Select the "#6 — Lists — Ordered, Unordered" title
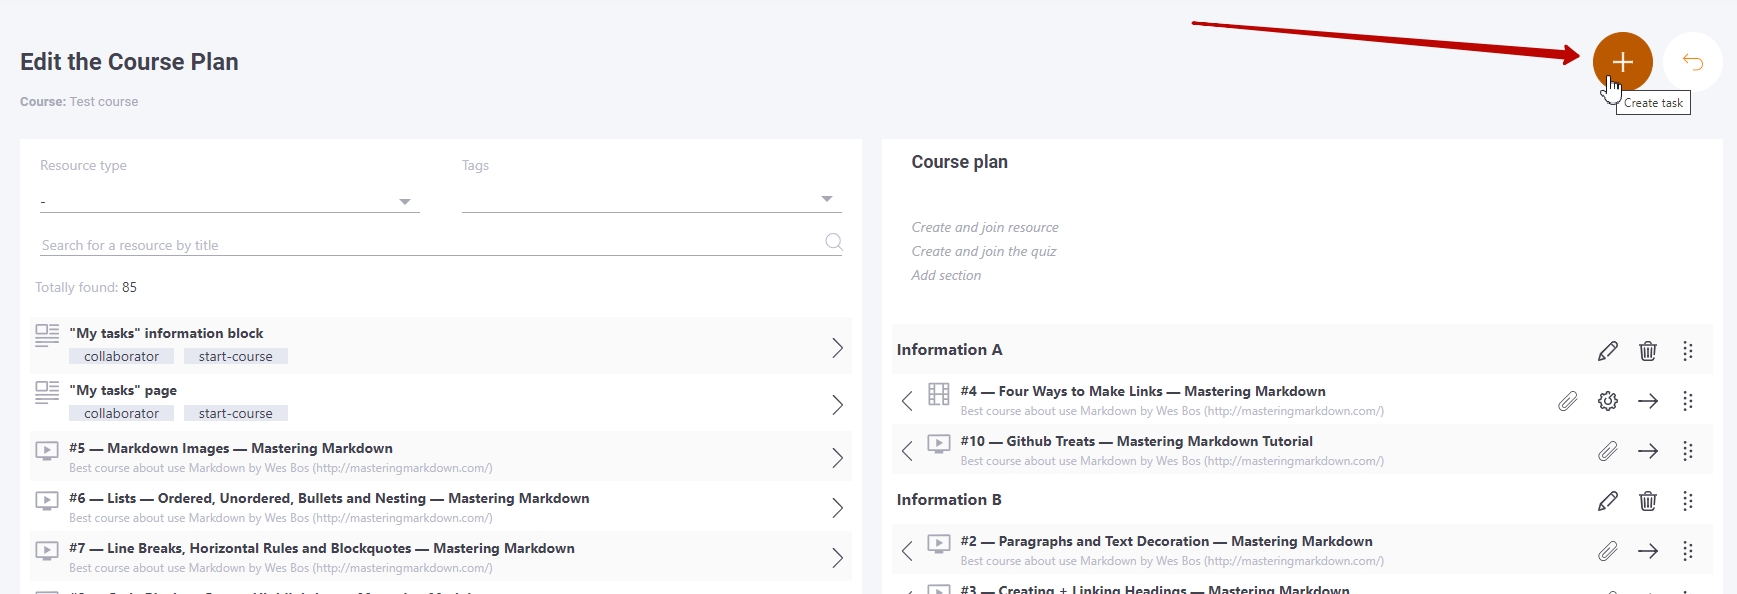Screen dimensions: 1737x594 click(329, 498)
